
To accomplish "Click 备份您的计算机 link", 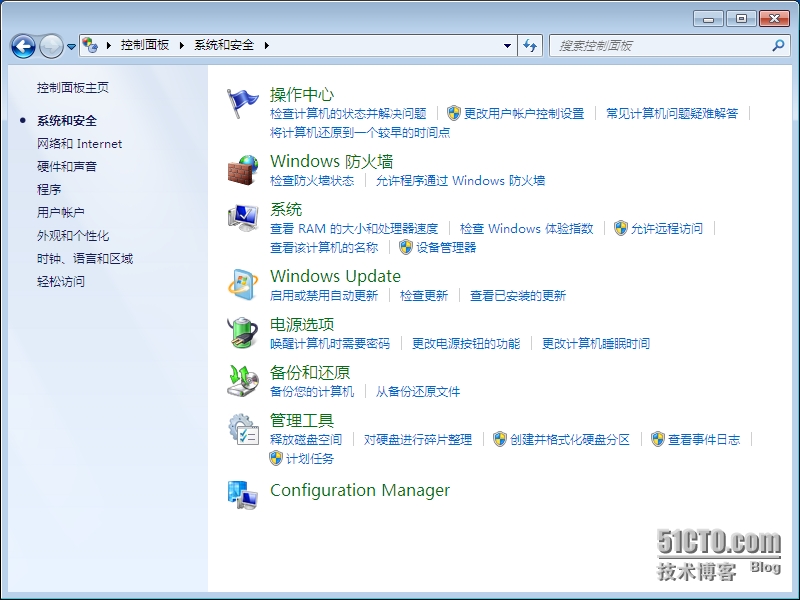I will tap(312, 391).
